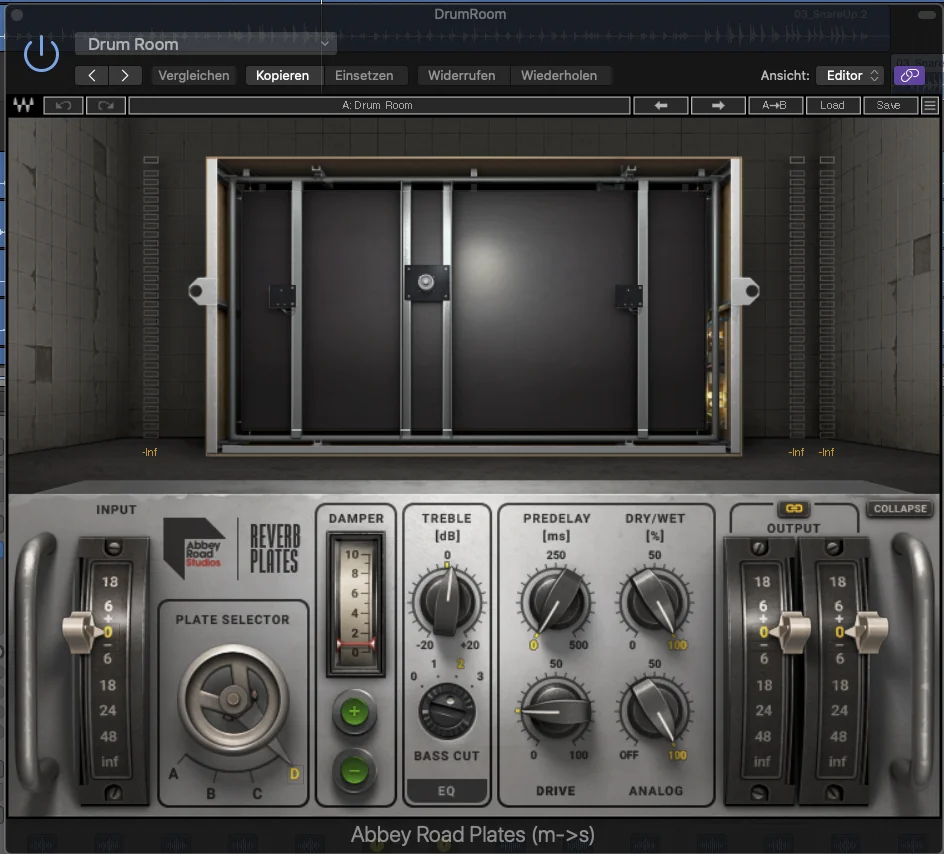Select plate B

point(211,794)
